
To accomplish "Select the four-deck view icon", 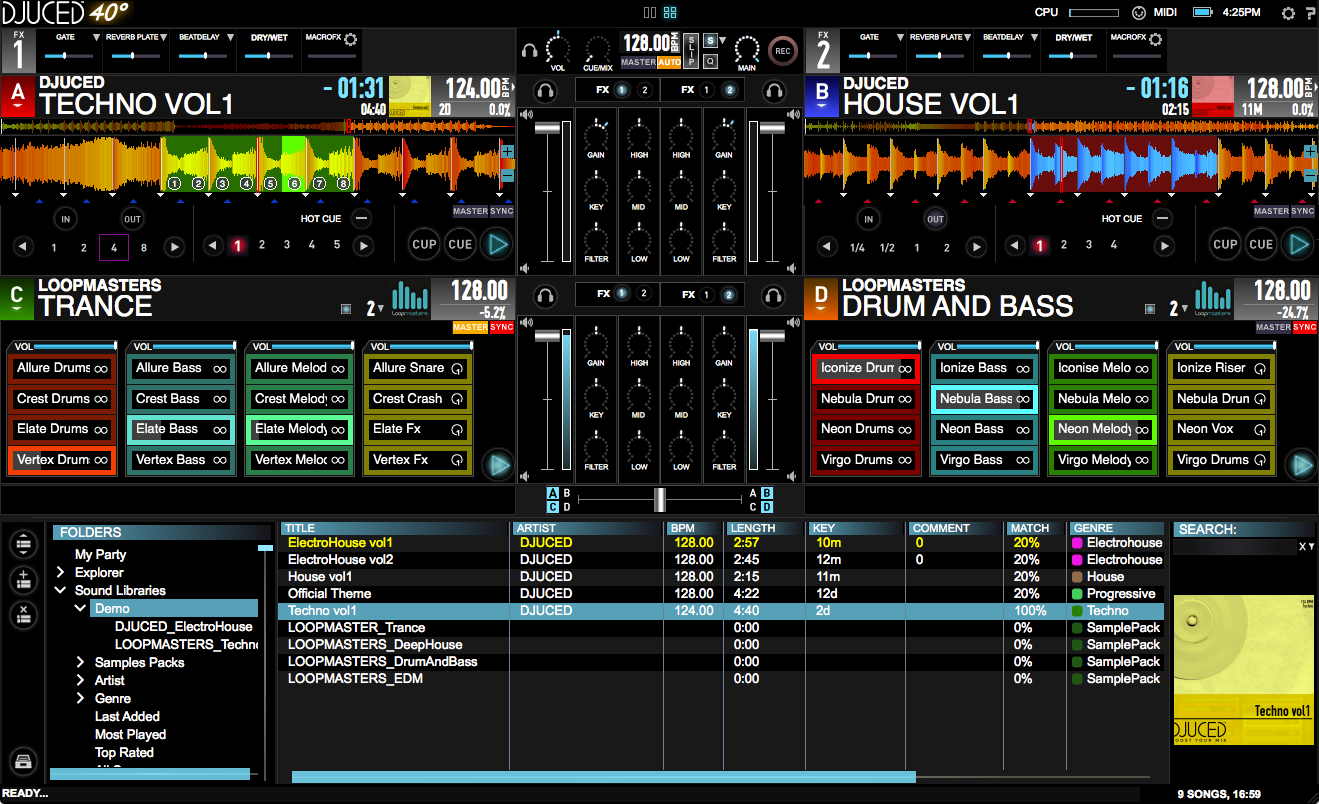I will tap(668, 13).
